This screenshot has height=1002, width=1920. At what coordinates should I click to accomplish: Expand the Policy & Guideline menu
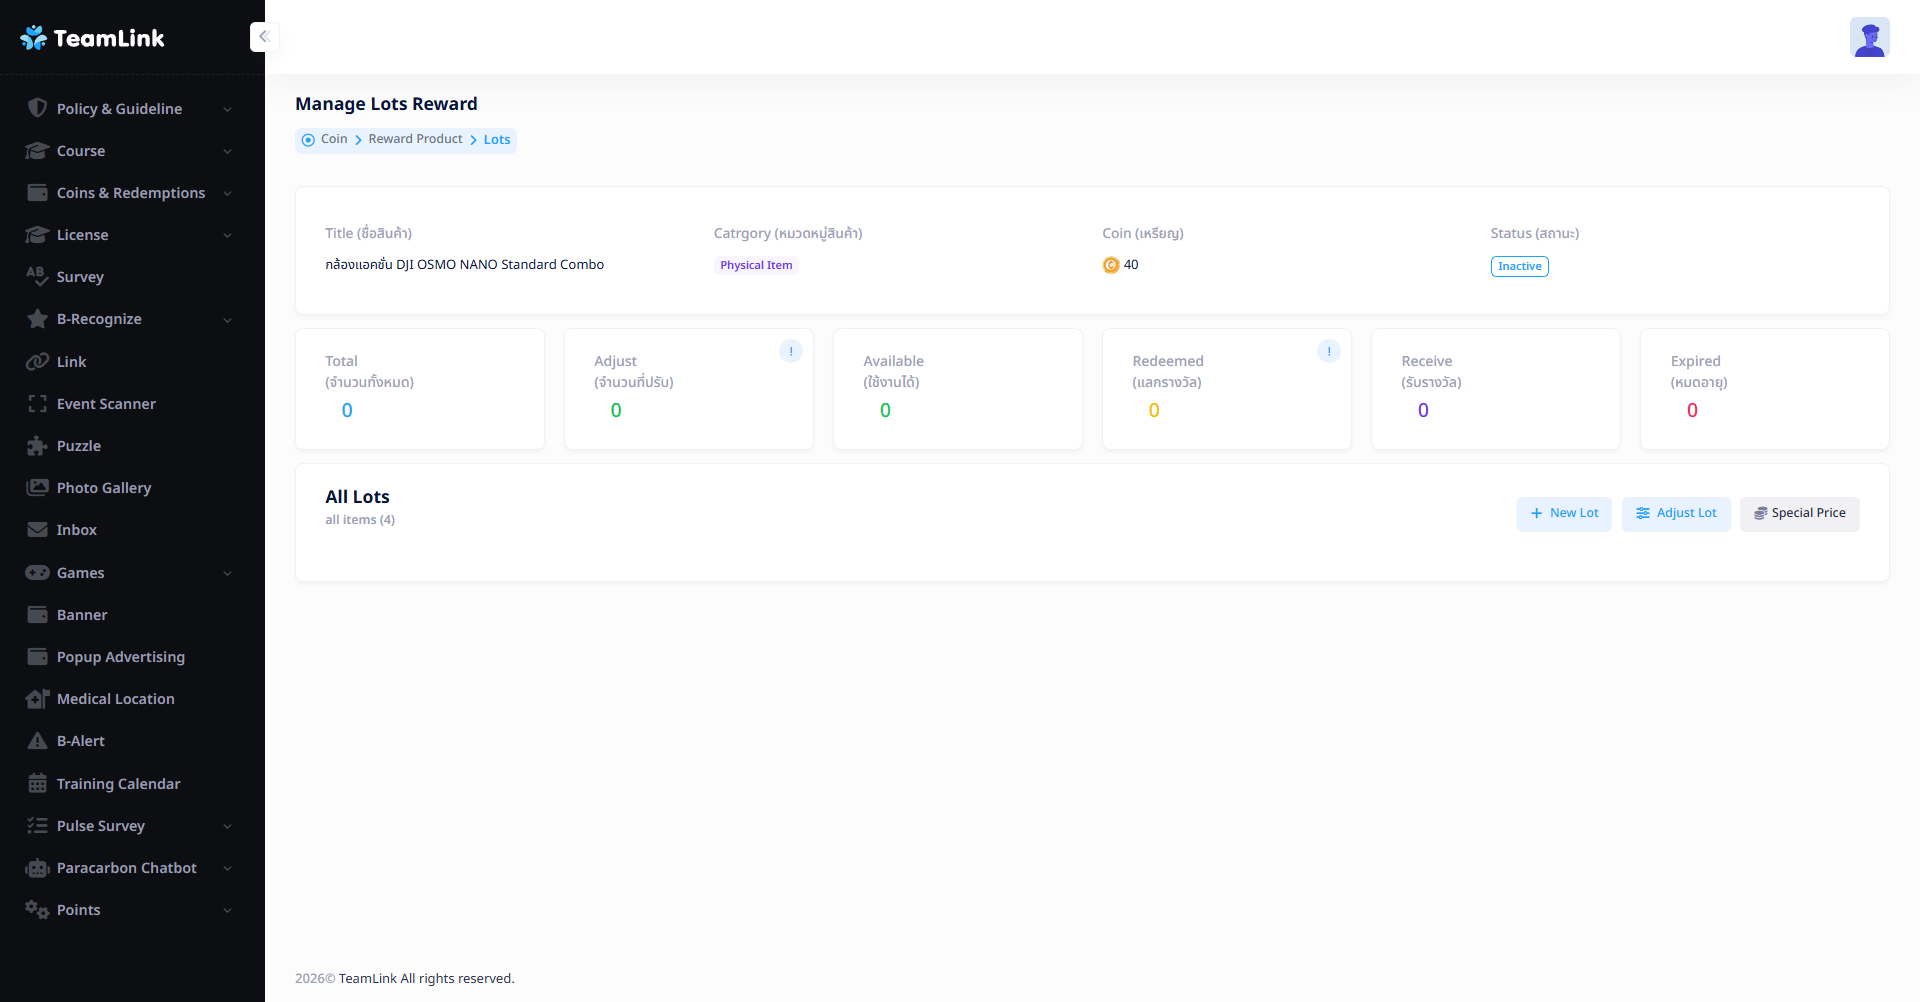227,109
